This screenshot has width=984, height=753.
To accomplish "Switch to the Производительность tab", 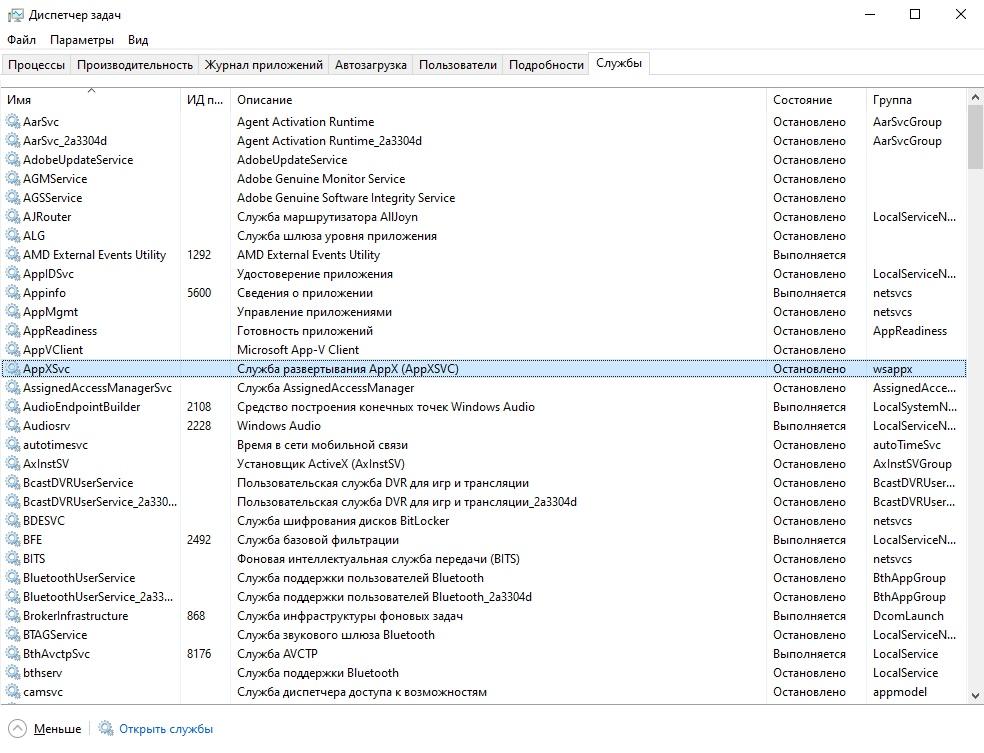I will pyautogui.click(x=134, y=65).
